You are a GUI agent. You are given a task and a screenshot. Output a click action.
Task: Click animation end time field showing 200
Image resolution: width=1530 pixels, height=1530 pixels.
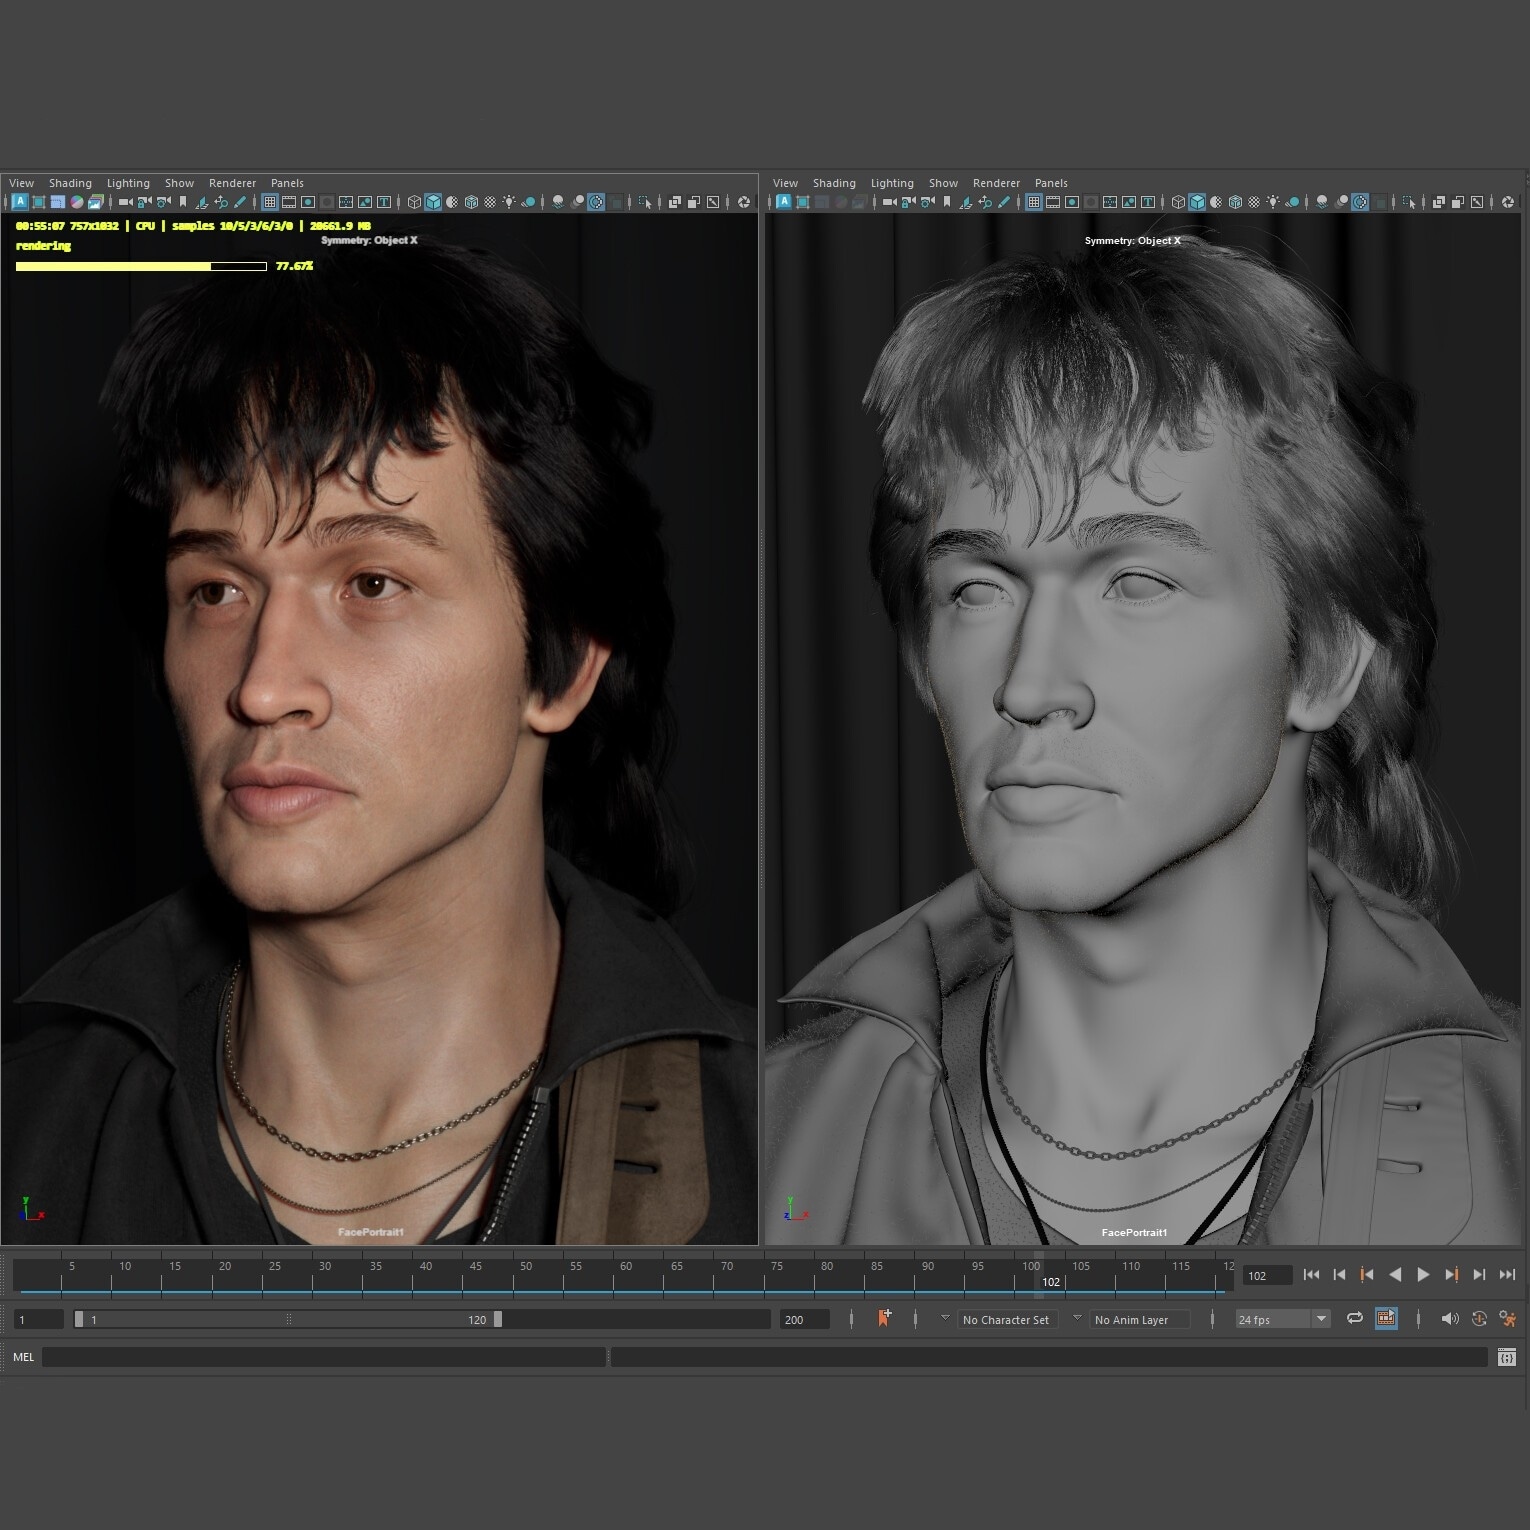tap(805, 1320)
